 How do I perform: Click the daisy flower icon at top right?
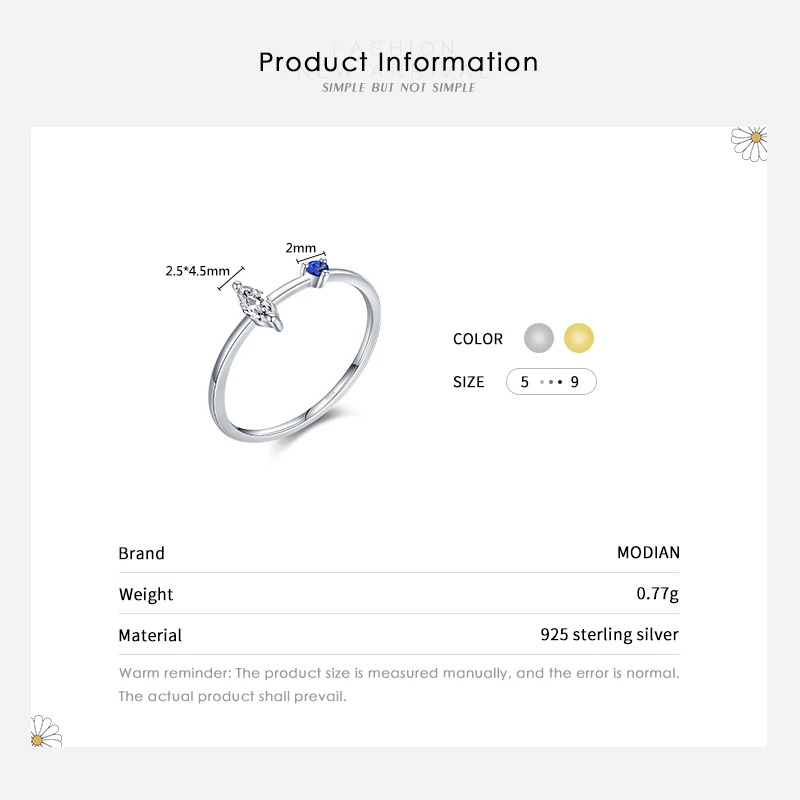click(749, 142)
